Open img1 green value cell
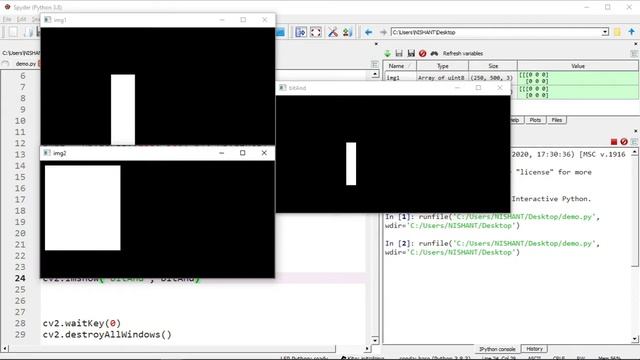The image size is (640, 360). 578,78
